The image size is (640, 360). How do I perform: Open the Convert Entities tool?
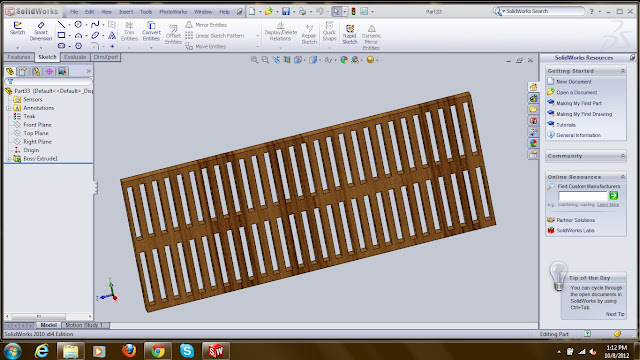[151, 31]
